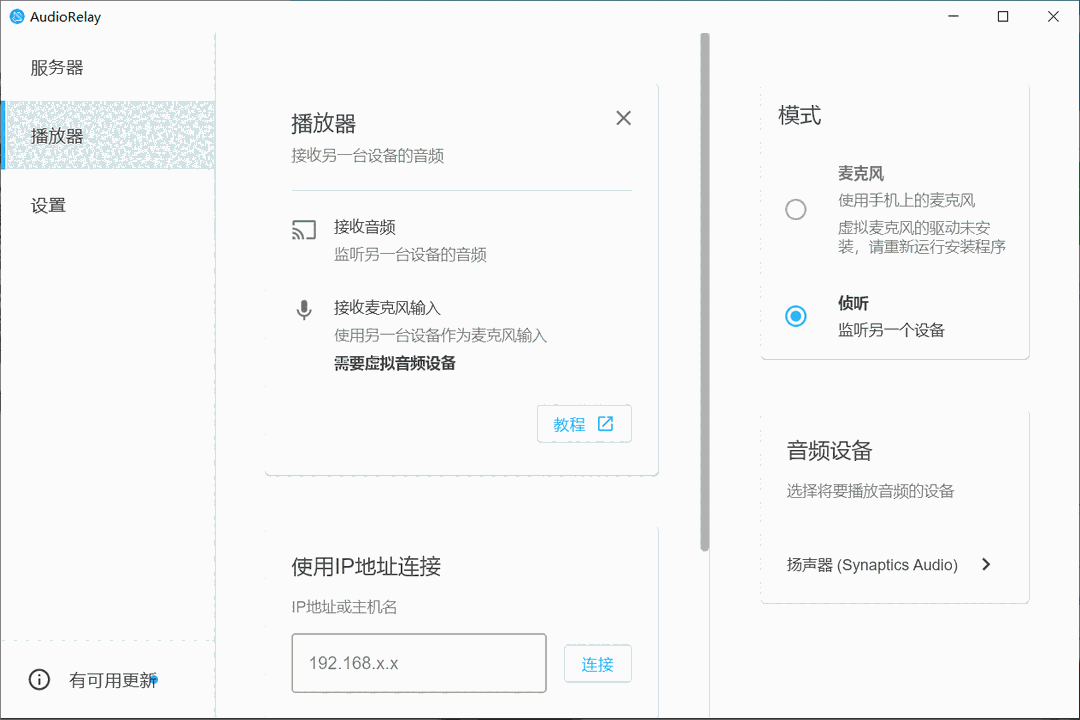Switch to the 播放器 sidebar tab
1080x720 pixels.
(x=57, y=136)
